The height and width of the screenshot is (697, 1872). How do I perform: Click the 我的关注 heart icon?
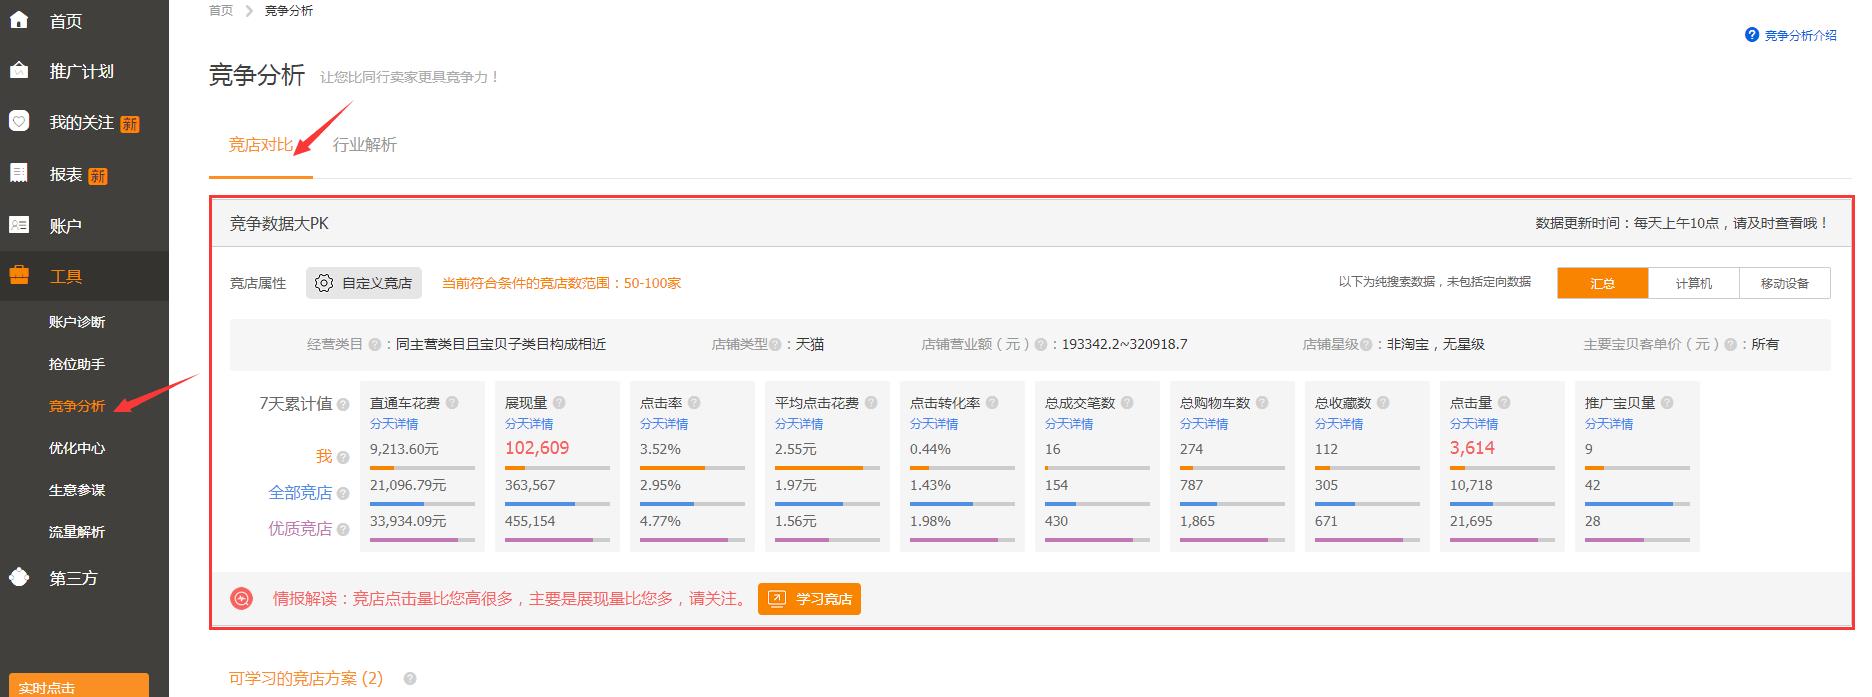click(x=19, y=122)
